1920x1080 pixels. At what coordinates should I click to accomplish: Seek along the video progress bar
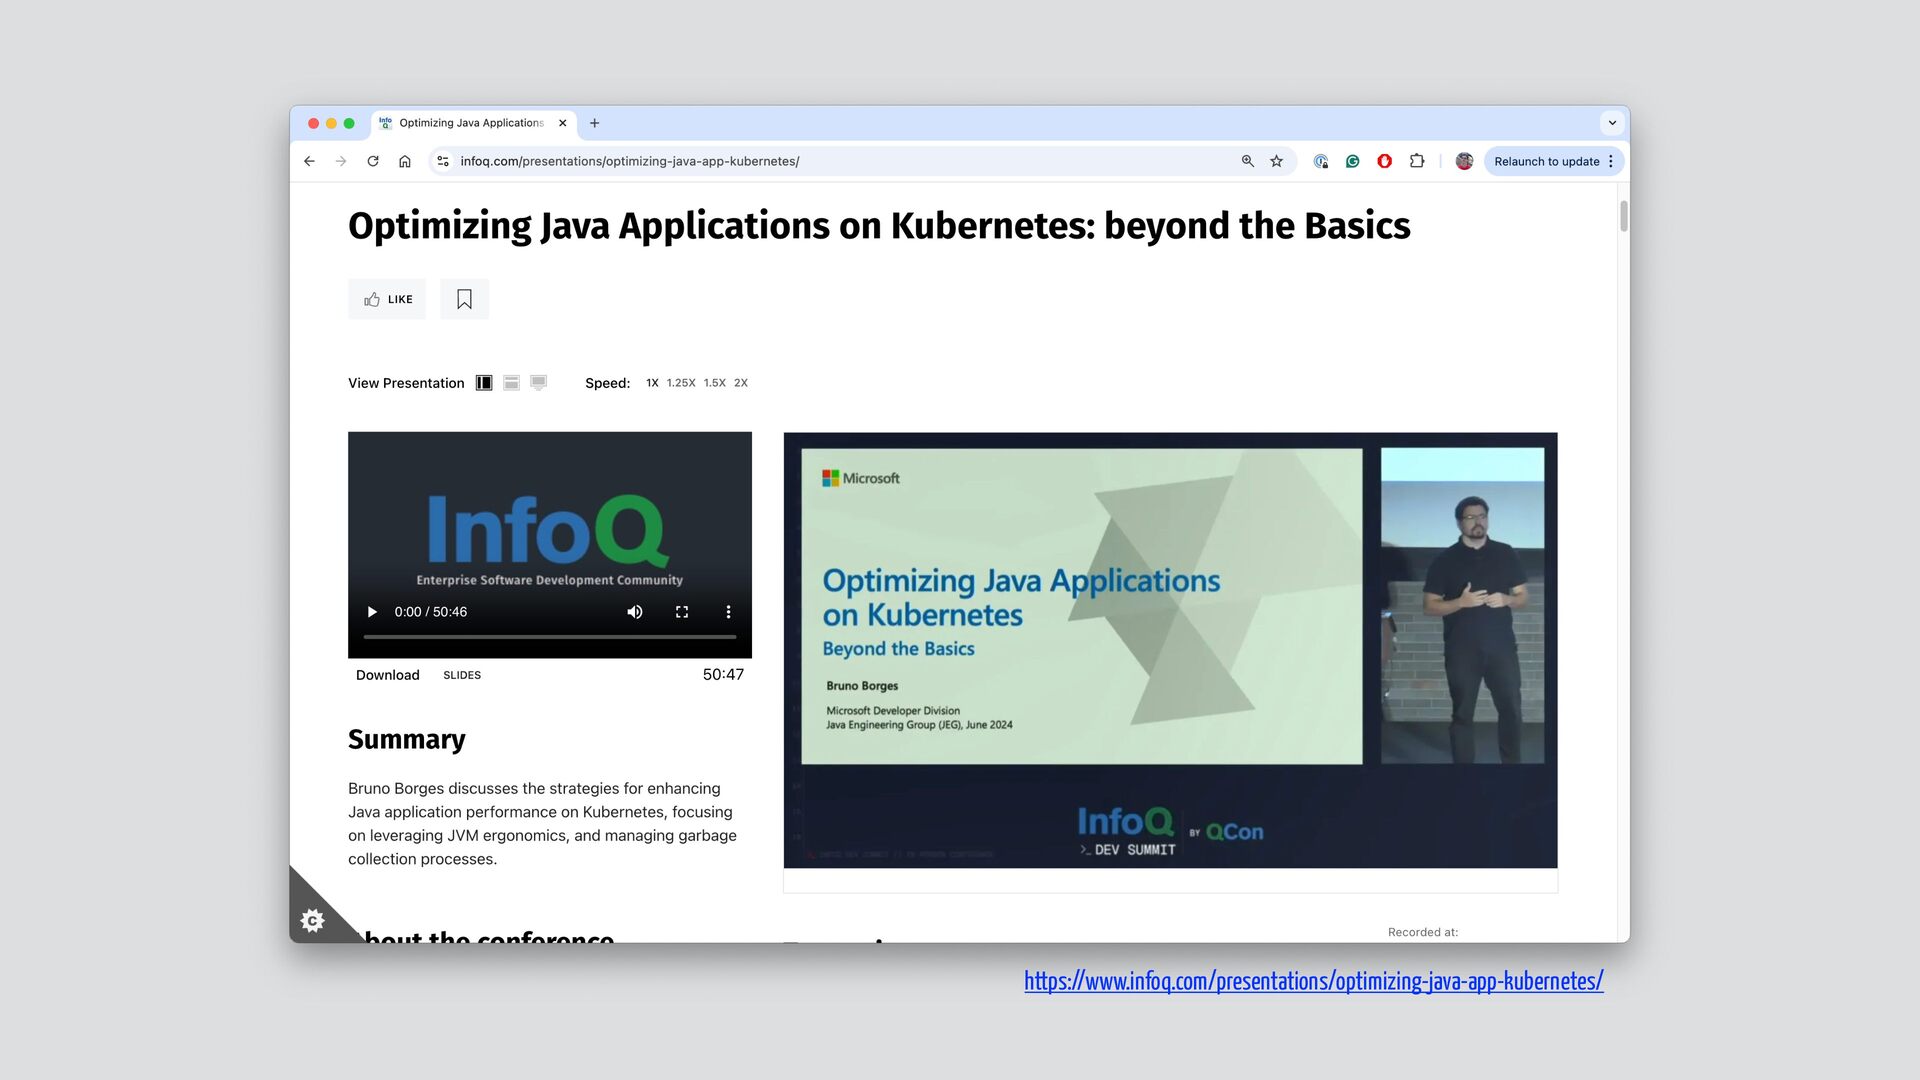pyautogui.click(x=550, y=637)
